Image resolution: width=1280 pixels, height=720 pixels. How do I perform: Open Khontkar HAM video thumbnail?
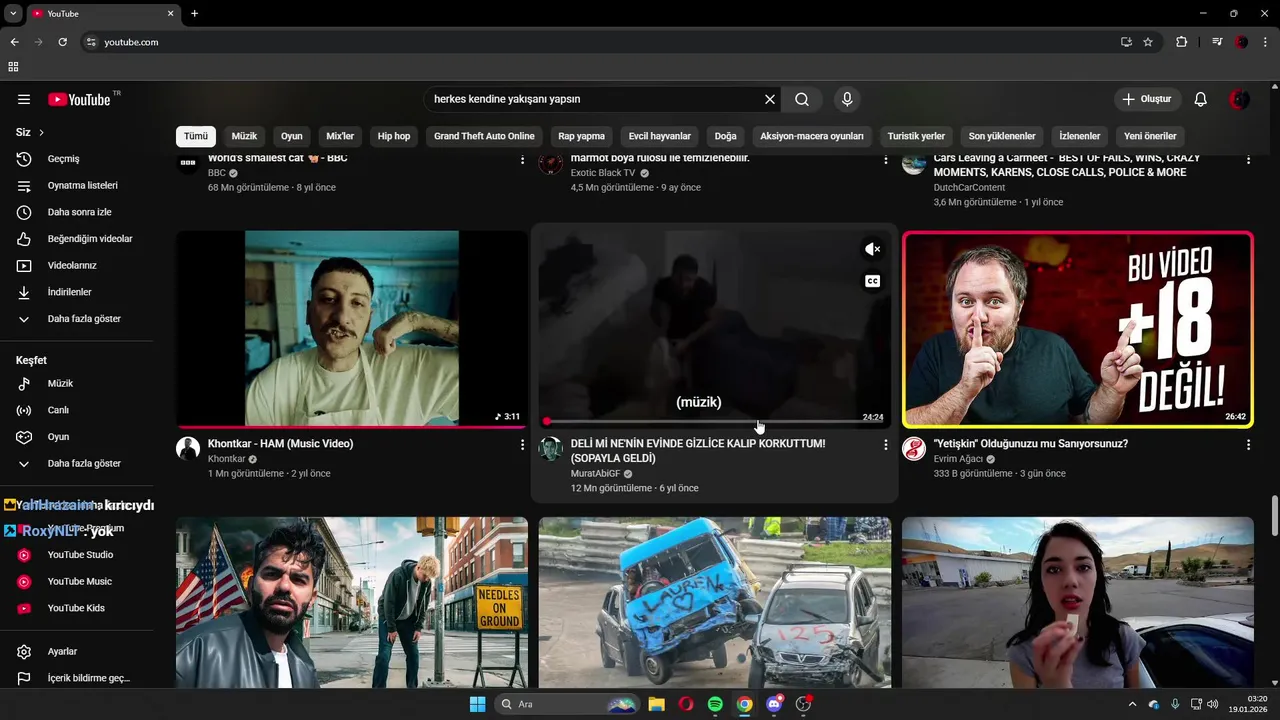(x=352, y=329)
